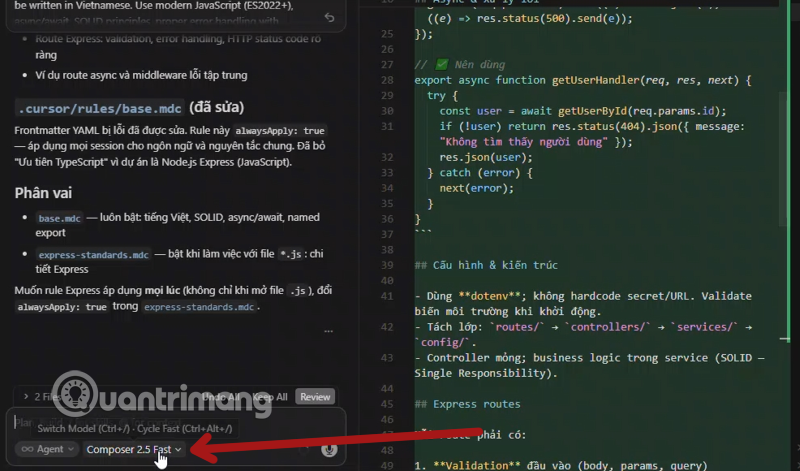Open the Agent mode dropdown

click(x=48, y=449)
